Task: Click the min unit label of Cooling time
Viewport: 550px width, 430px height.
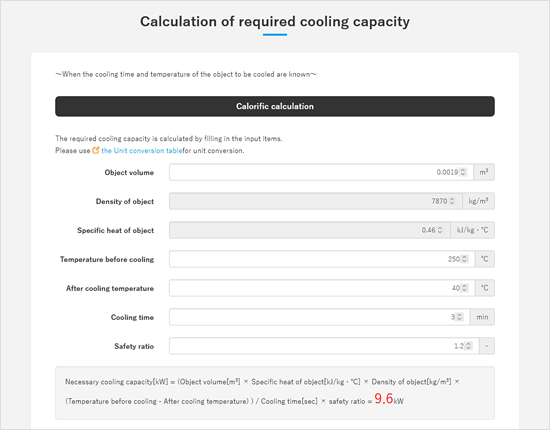Action: (482, 317)
